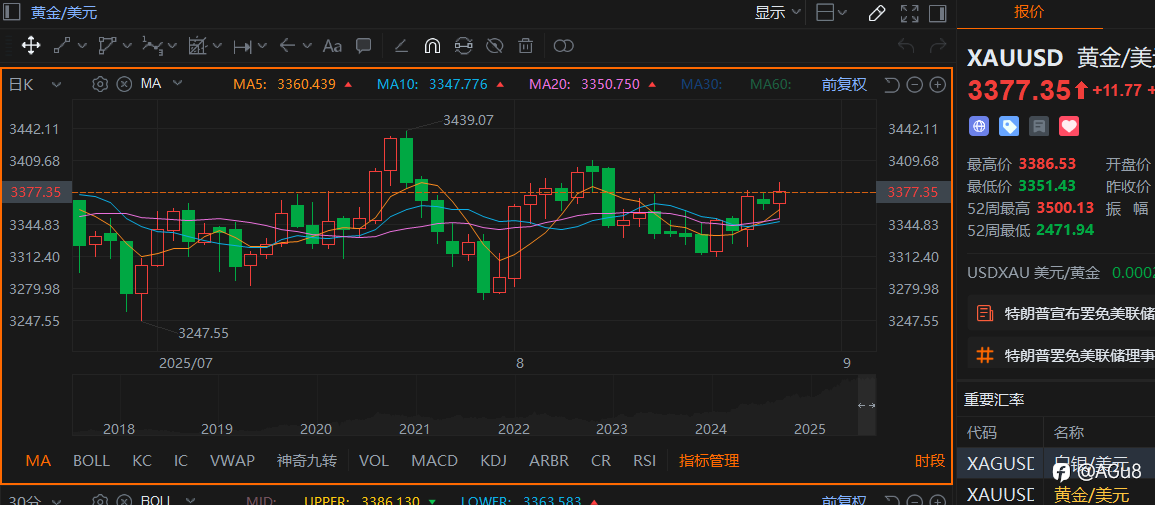Select the move/crosshair cursor tool
This screenshot has width=1155, height=505.
click(x=31, y=46)
